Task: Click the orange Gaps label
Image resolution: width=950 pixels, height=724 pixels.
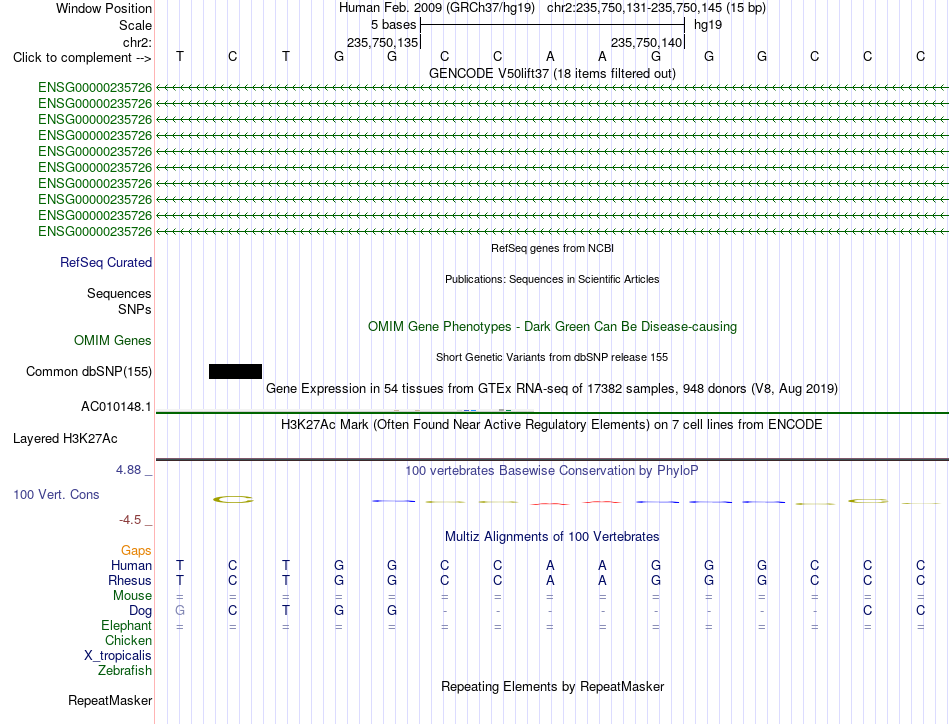Action: tap(136, 550)
